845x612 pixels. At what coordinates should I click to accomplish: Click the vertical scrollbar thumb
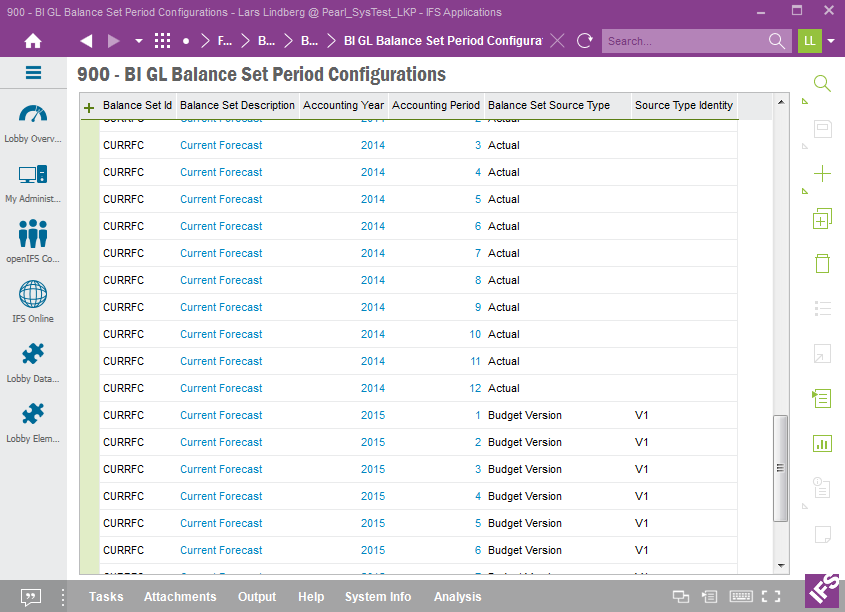point(780,468)
